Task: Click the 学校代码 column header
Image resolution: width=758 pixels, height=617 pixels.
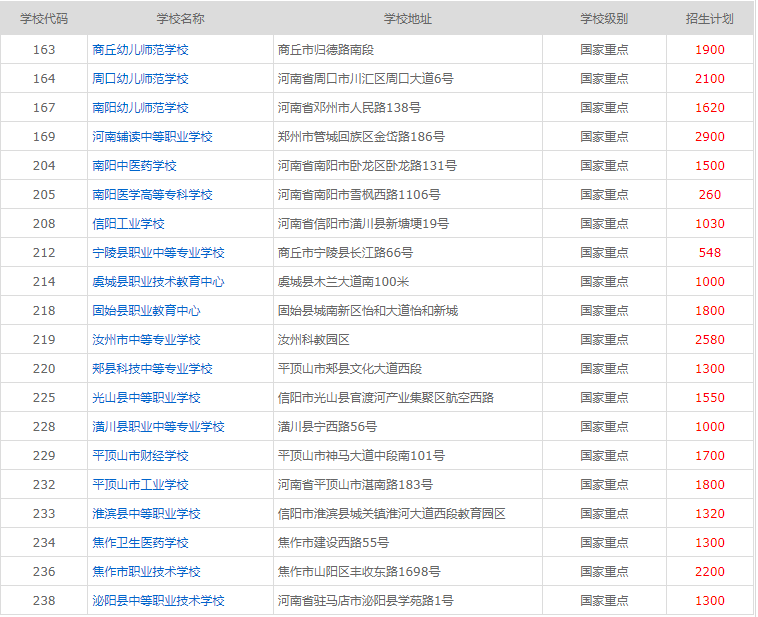Action: pos(44,19)
